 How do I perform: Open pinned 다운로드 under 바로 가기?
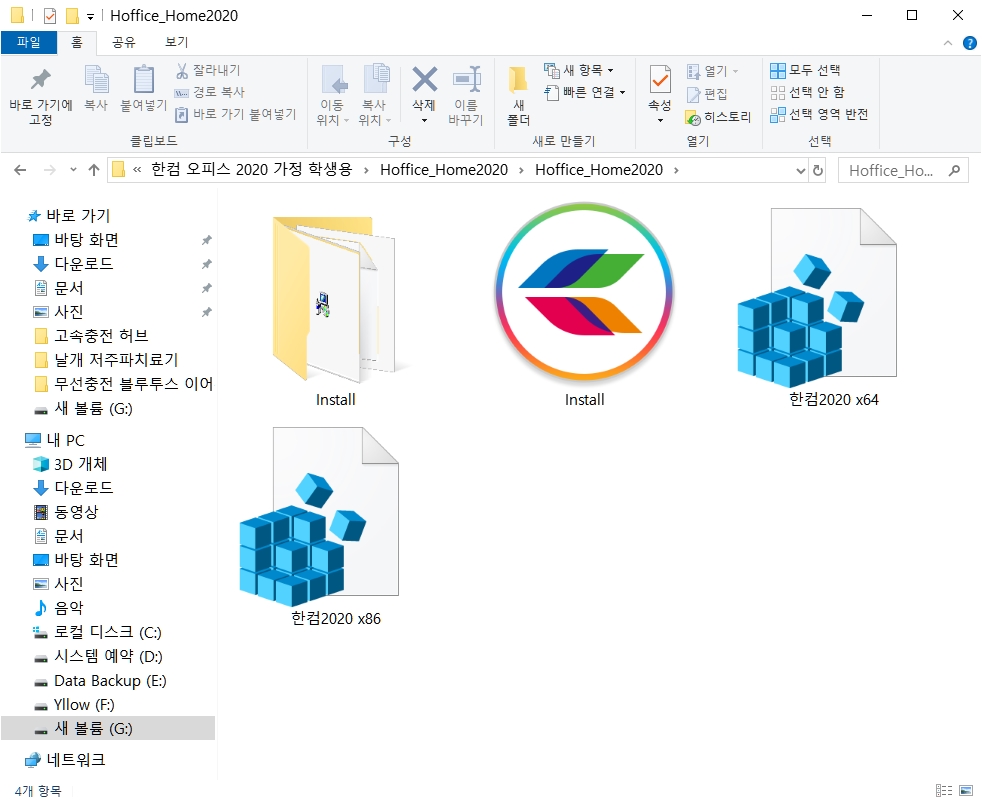[84, 264]
